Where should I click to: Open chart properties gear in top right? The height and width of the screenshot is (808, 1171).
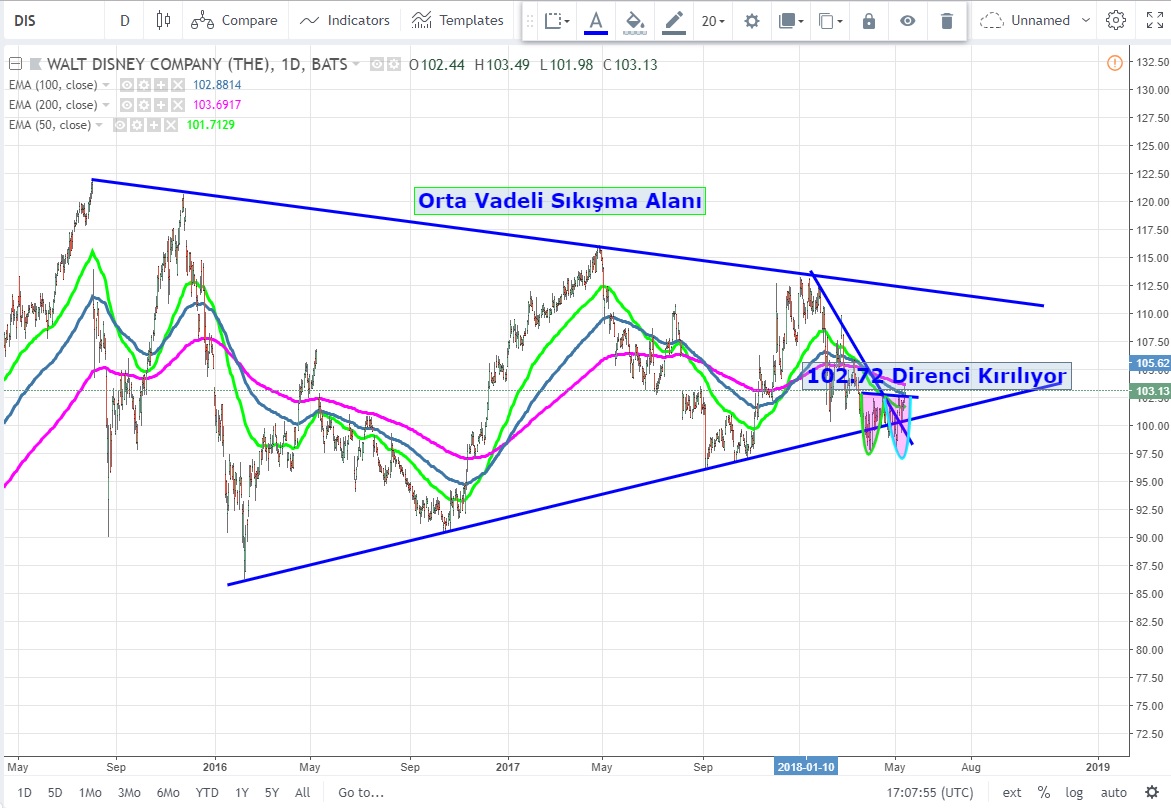[1116, 20]
